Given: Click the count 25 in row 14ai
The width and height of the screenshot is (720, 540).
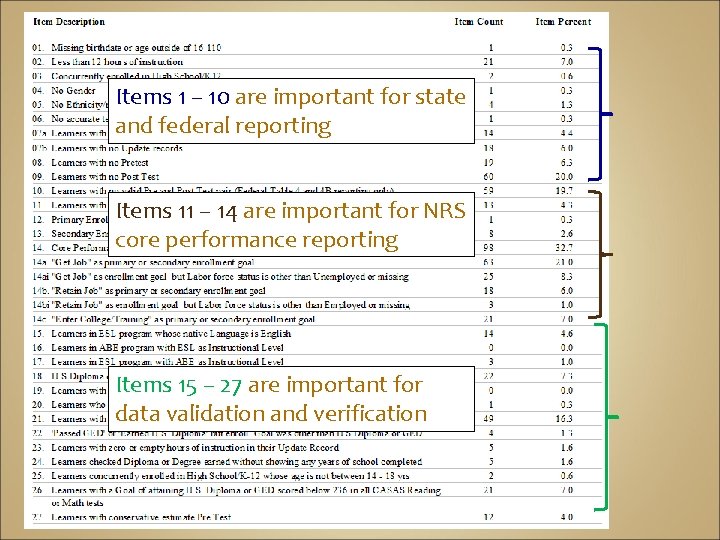Looking at the screenshot, I should (489, 276).
